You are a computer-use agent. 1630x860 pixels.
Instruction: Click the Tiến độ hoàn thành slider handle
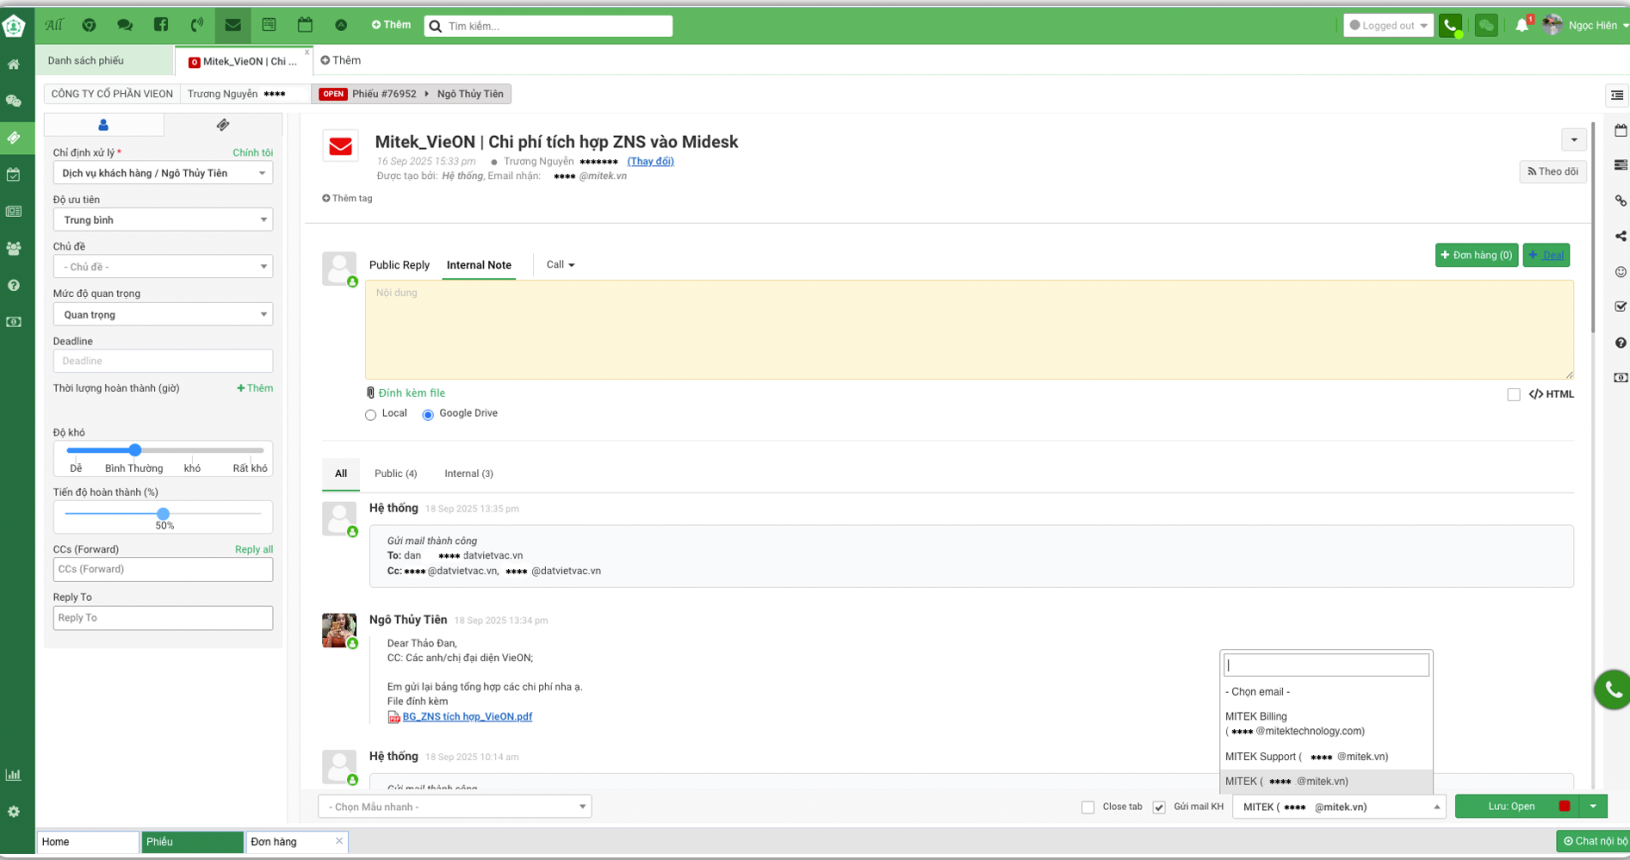click(x=163, y=514)
